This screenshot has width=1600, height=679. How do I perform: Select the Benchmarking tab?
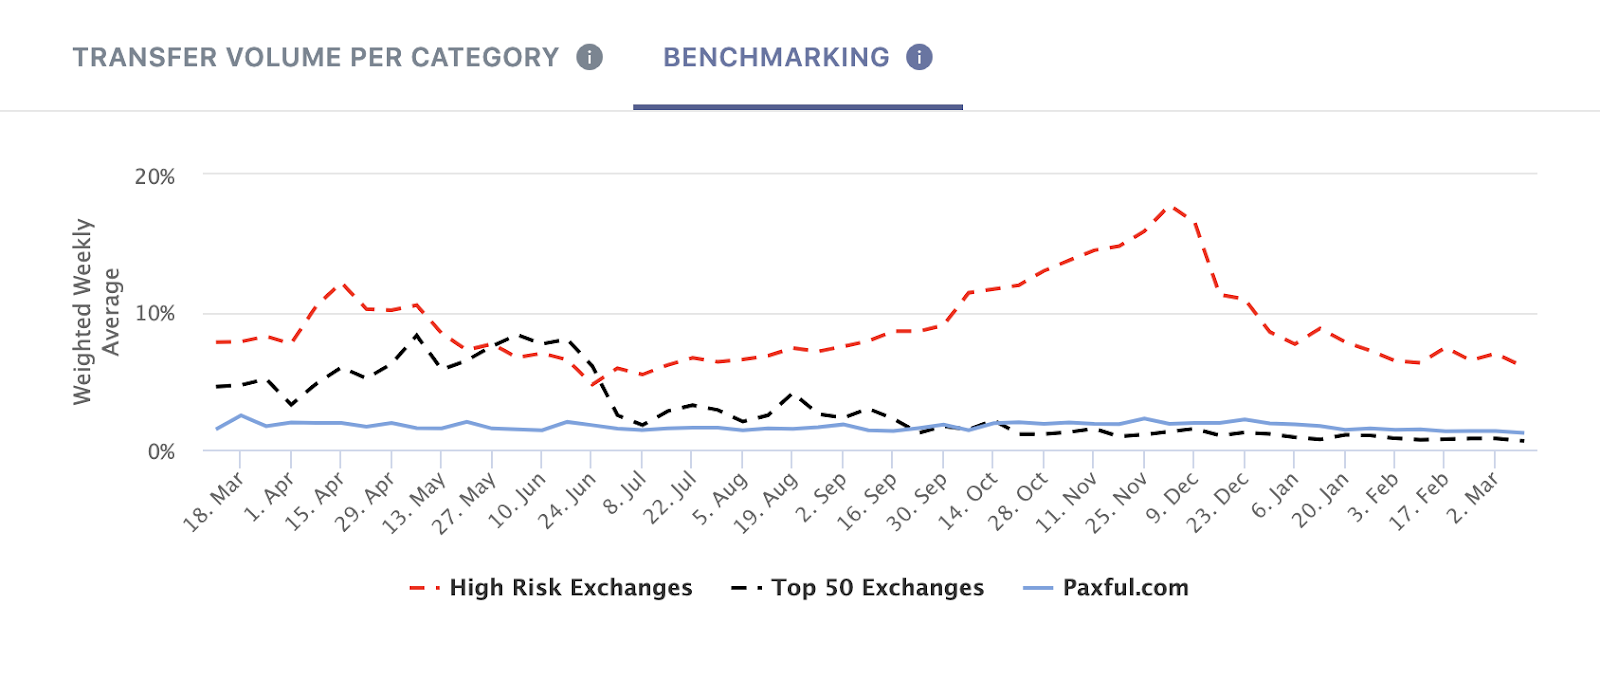tap(776, 57)
